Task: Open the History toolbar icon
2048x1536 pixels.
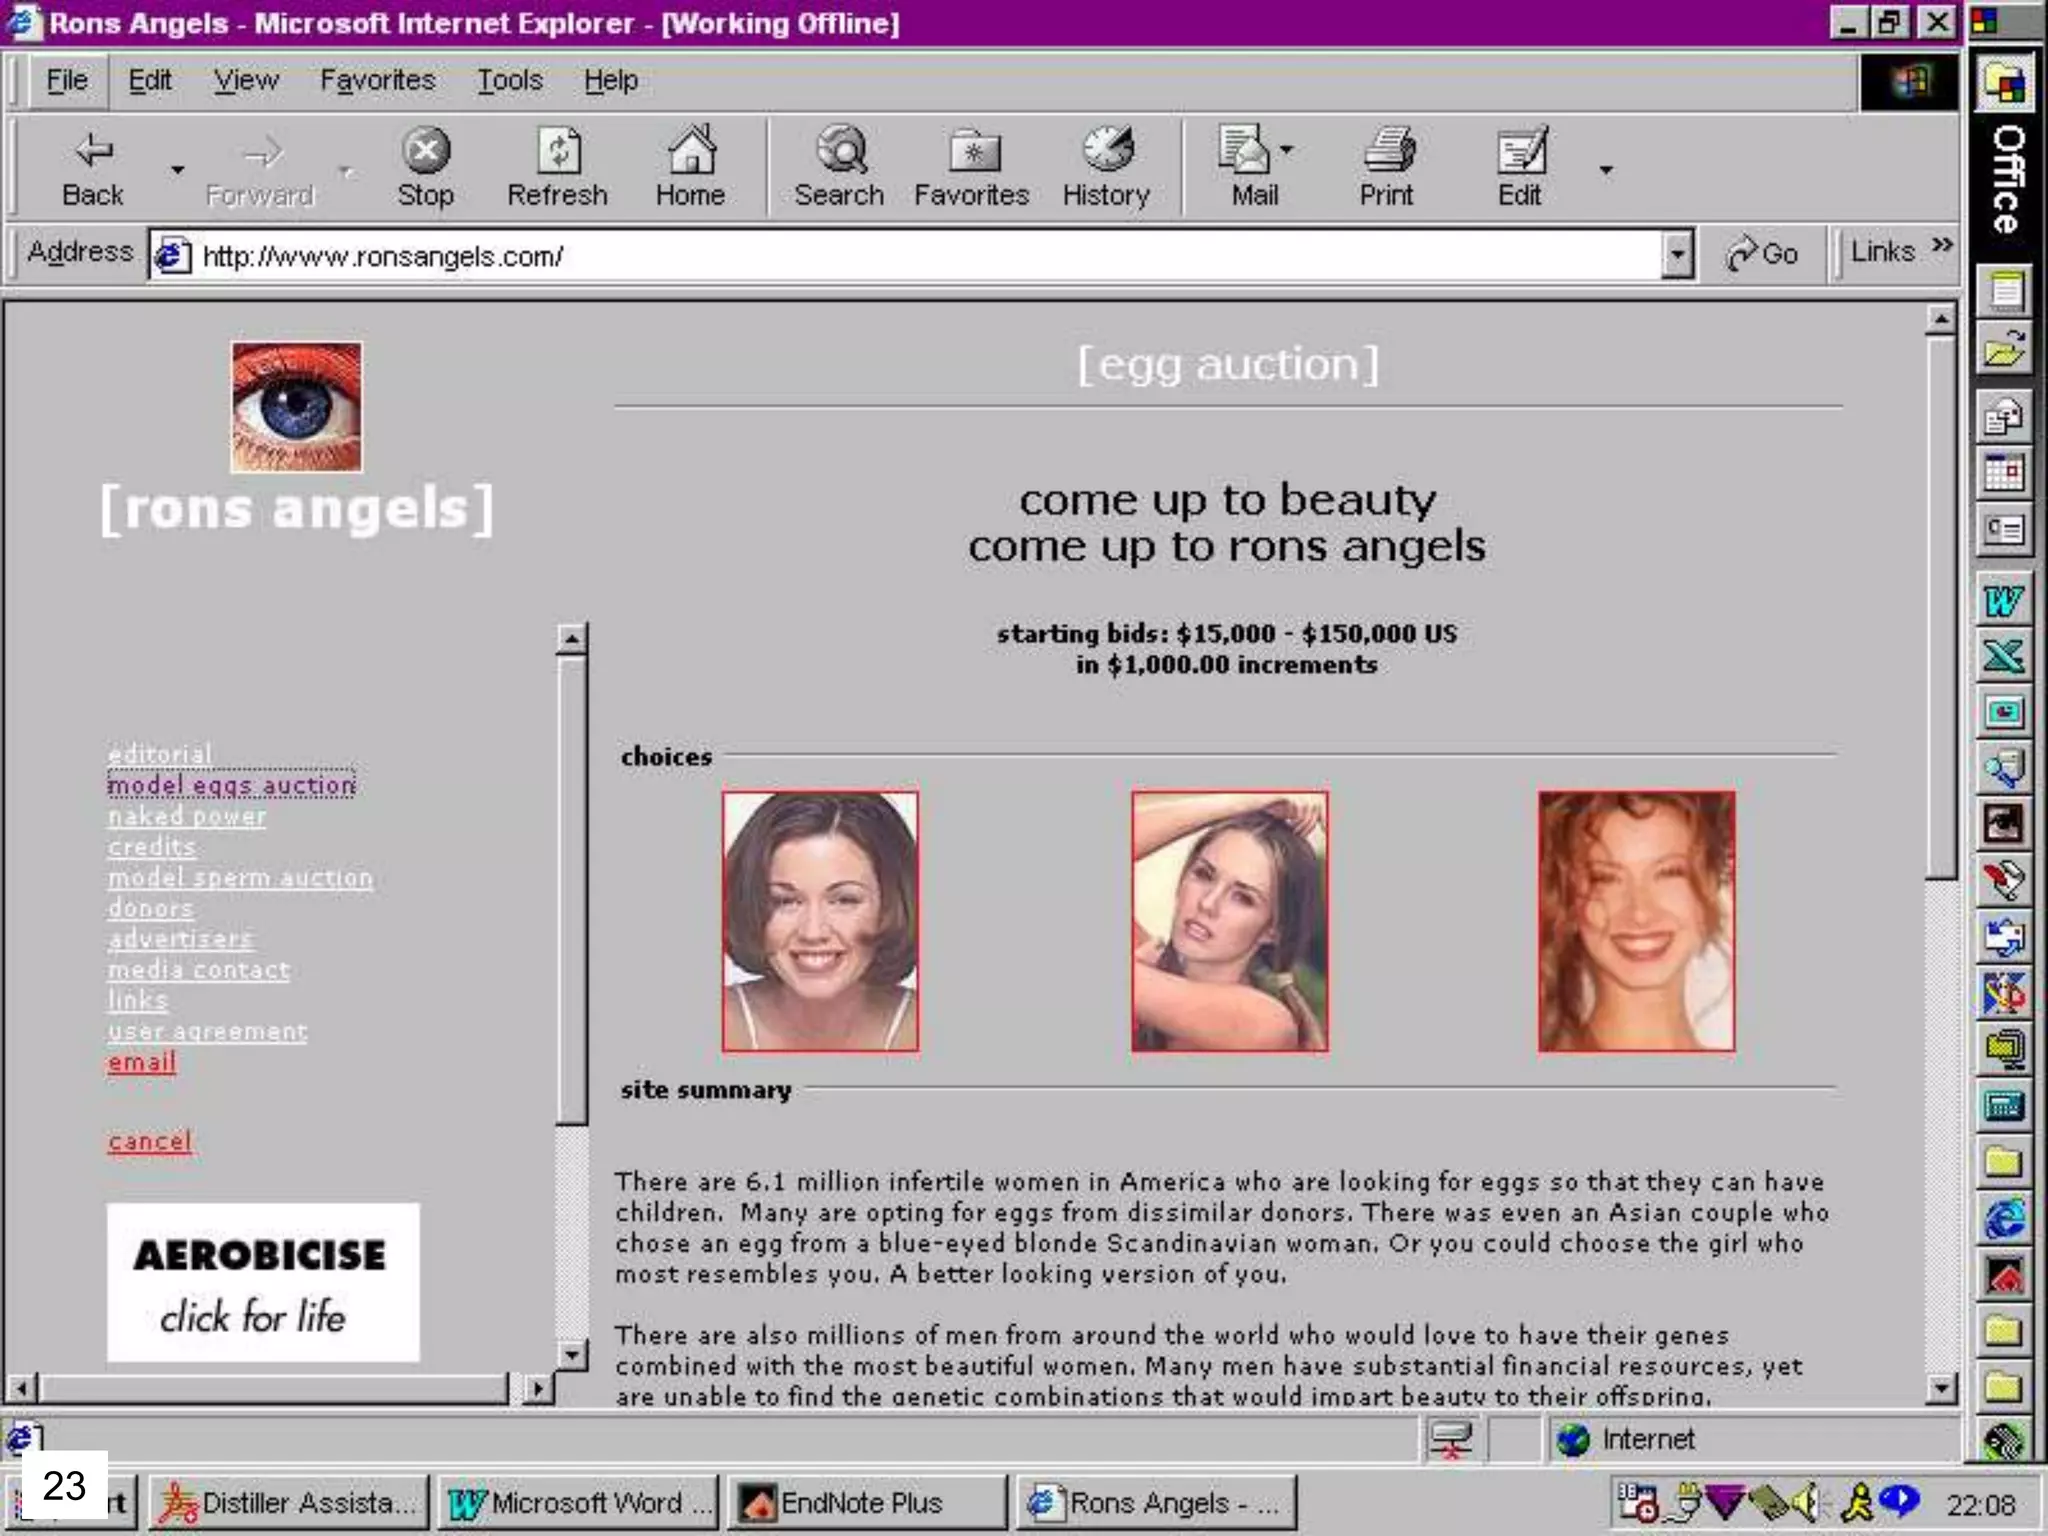Action: pyautogui.click(x=1106, y=152)
